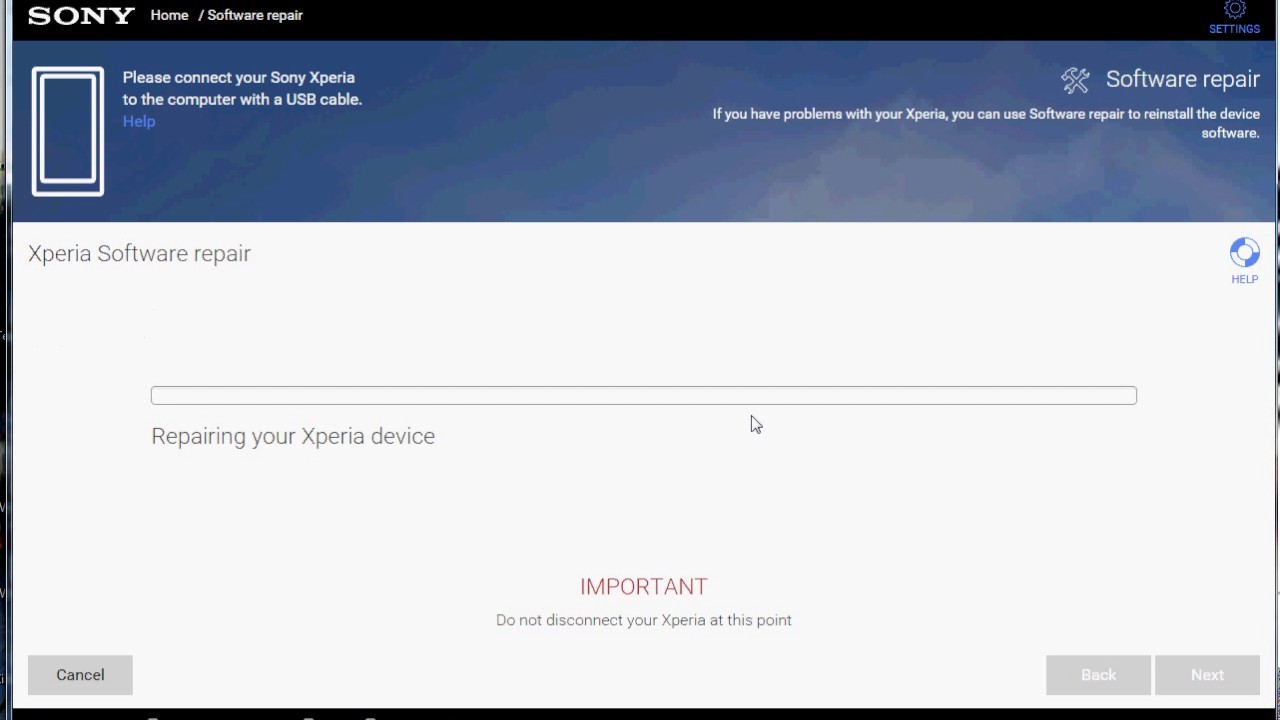Select Software repair breadcrumb item

tap(255, 15)
